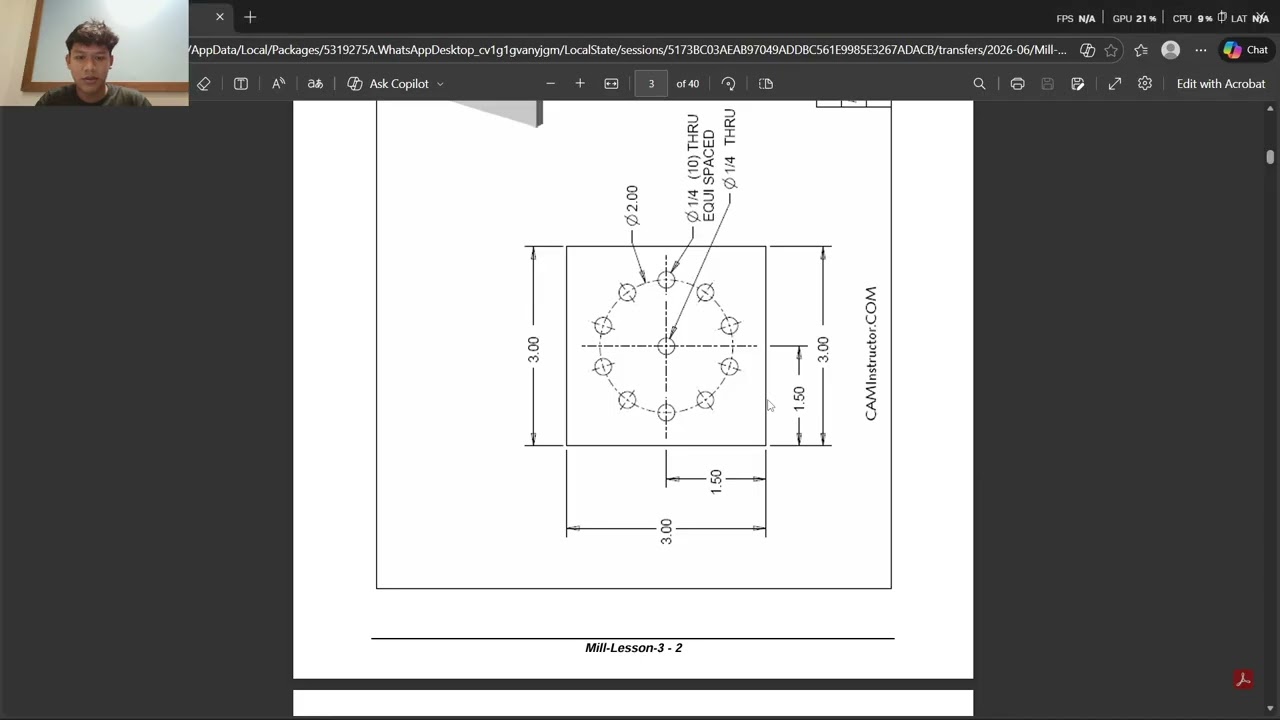Open find in PDF search icon
Image resolution: width=1280 pixels, height=720 pixels.
[979, 84]
